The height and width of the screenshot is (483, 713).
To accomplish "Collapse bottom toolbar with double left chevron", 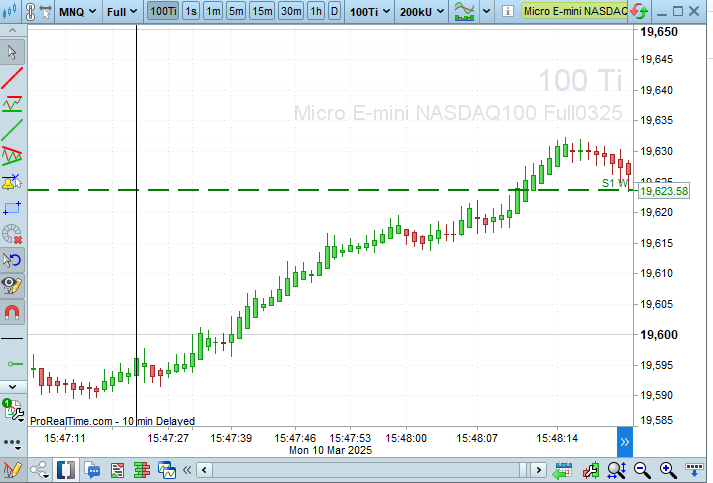I will point(187,470).
